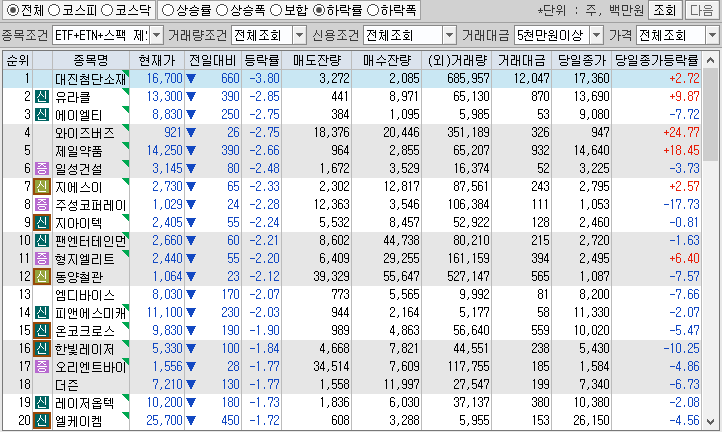Click 한빛레이저 closing change -10.25
The height and width of the screenshot is (432, 722).
pyautogui.click(x=681, y=348)
